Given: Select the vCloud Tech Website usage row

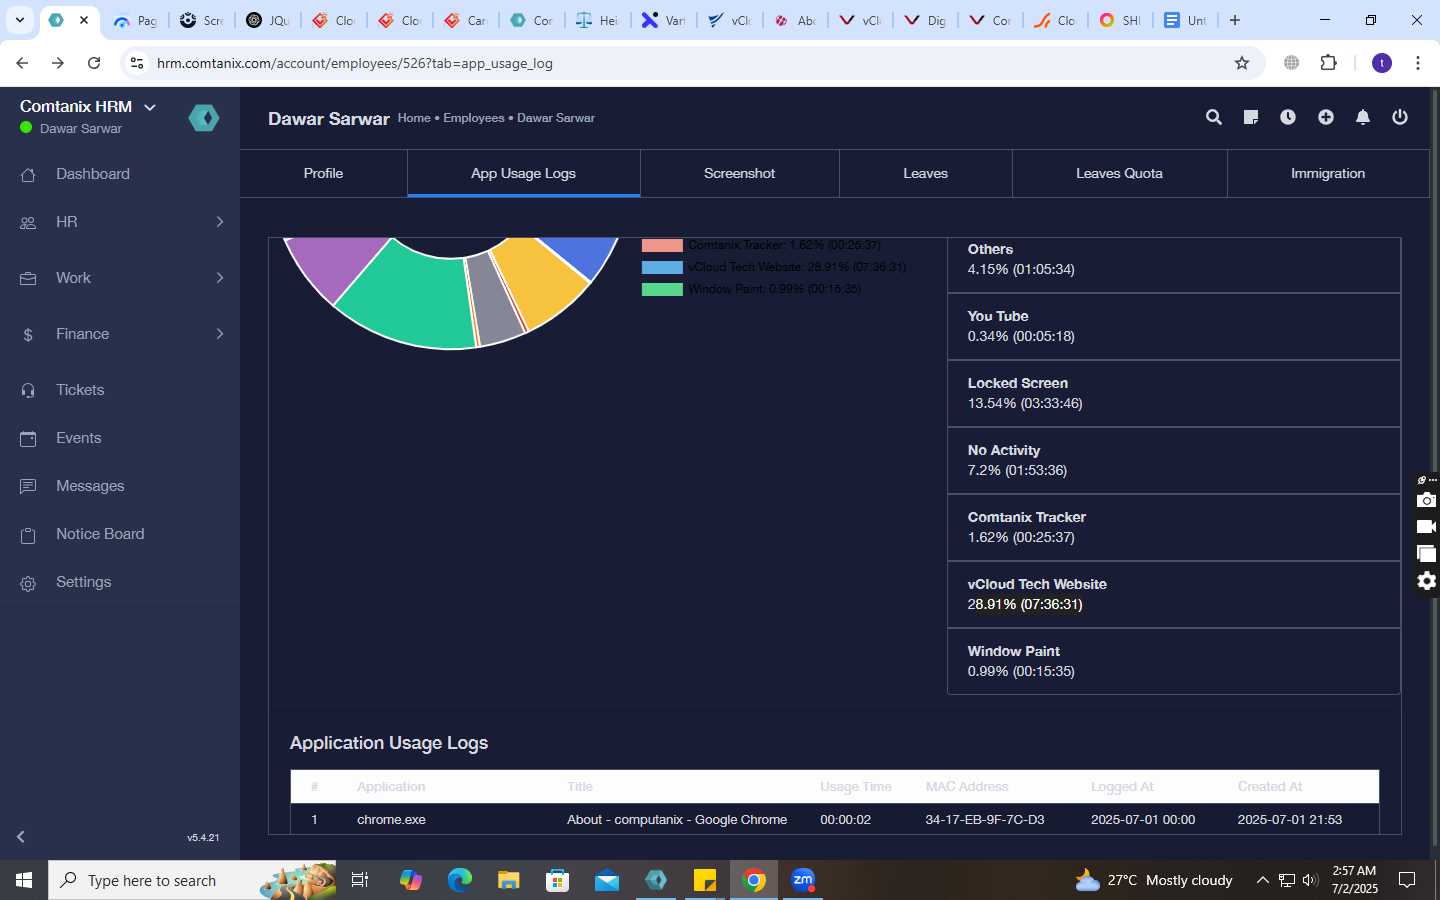Looking at the screenshot, I should [x=1174, y=595].
